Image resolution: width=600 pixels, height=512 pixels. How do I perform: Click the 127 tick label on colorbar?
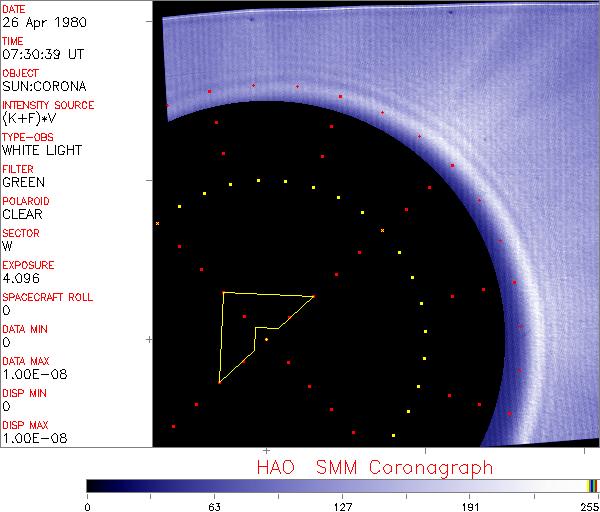343,507
